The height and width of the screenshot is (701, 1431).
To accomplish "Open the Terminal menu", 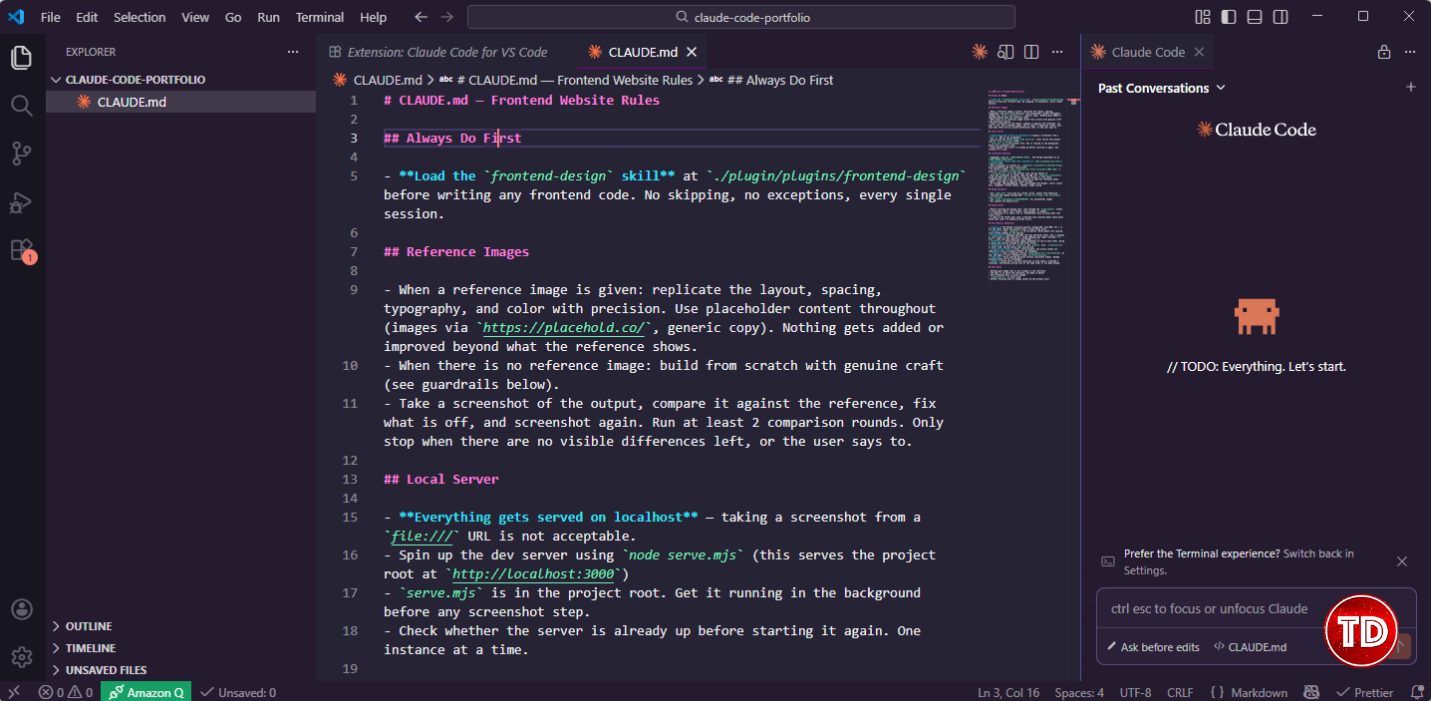I will [x=319, y=17].
